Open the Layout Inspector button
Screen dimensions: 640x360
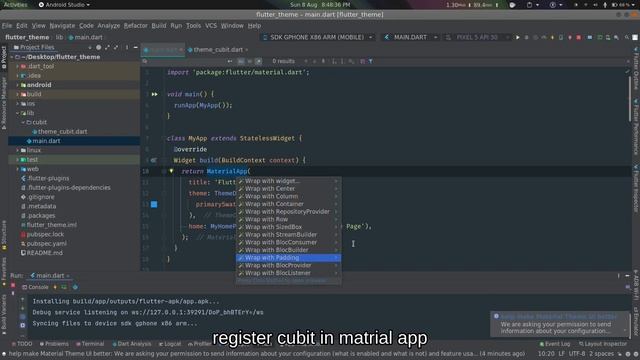click(x=602, y=344)
